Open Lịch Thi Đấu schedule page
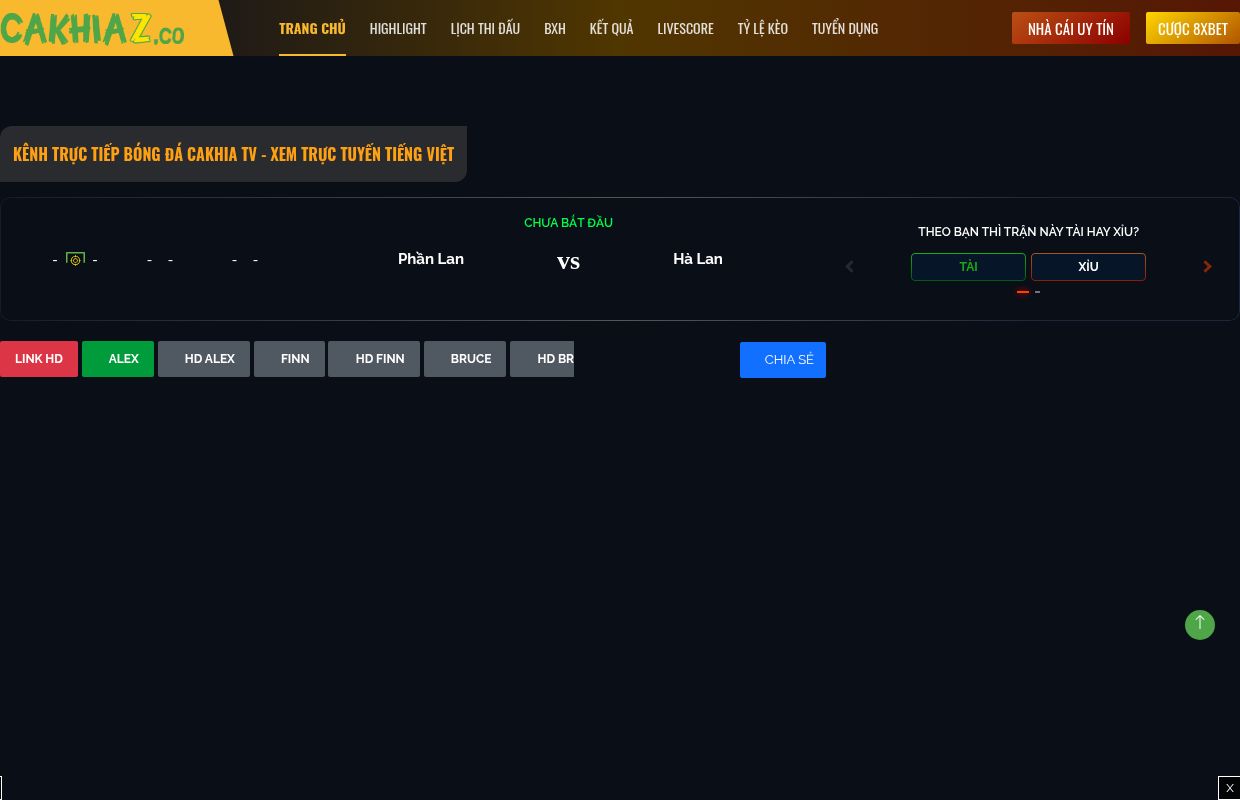Screen dimensions: 1240x800 coord(485,28)
